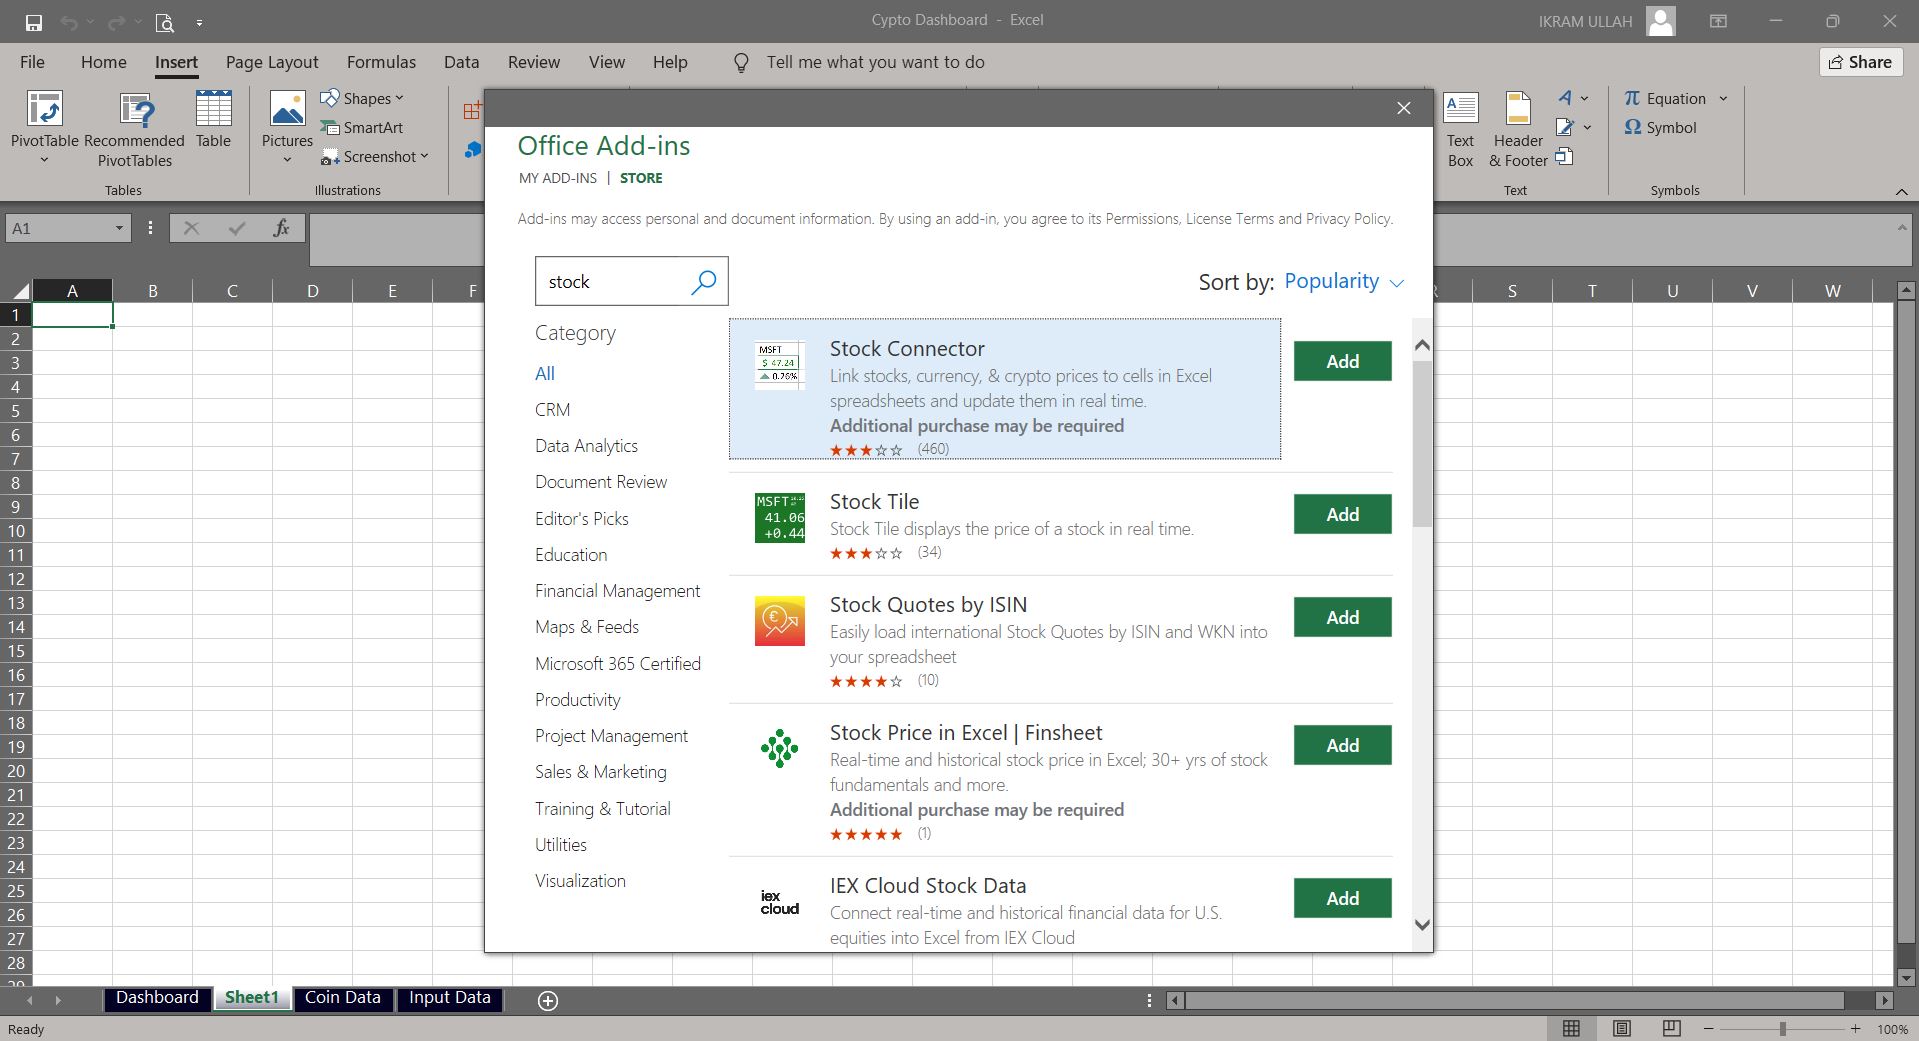Click the Redo arrow icon

(x=116, y=21)
